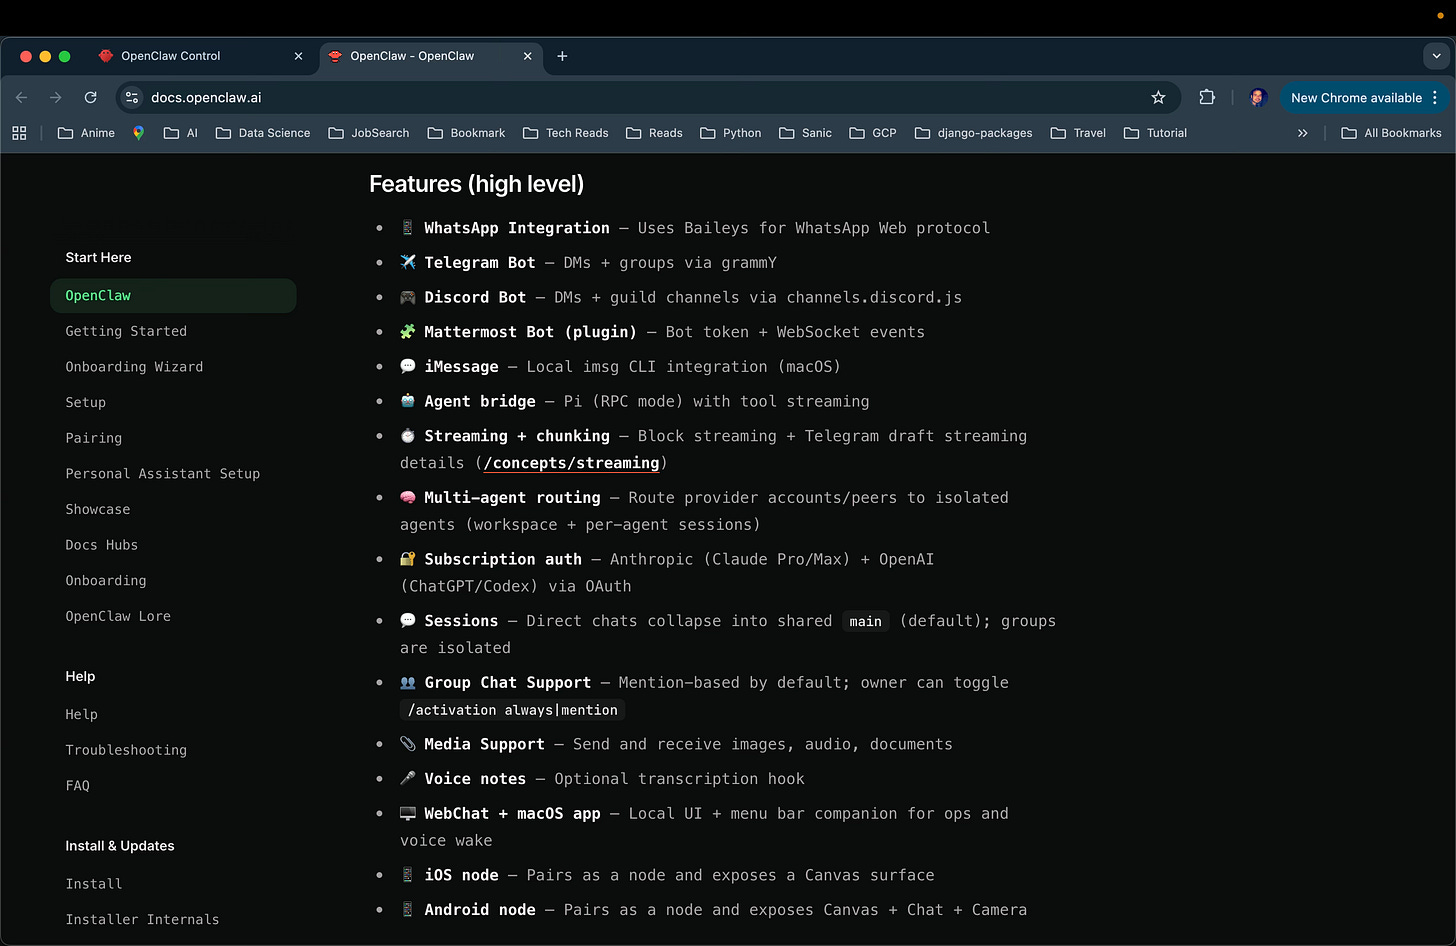1456x946 pixels.
Task: Open the GCP bookmark folder
Action: click(x=873, y=132)
